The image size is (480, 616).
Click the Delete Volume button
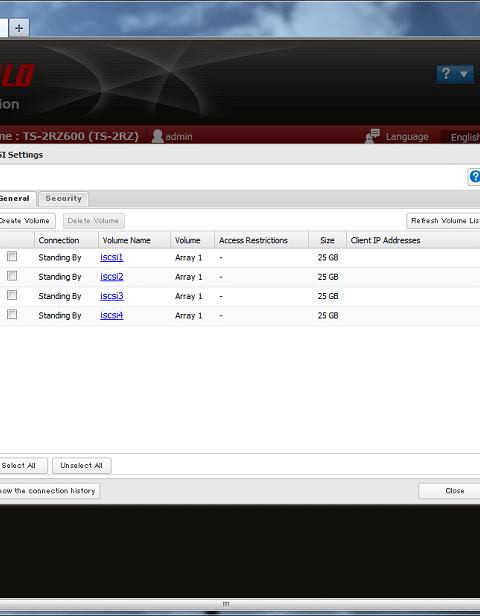pos(93,221)
